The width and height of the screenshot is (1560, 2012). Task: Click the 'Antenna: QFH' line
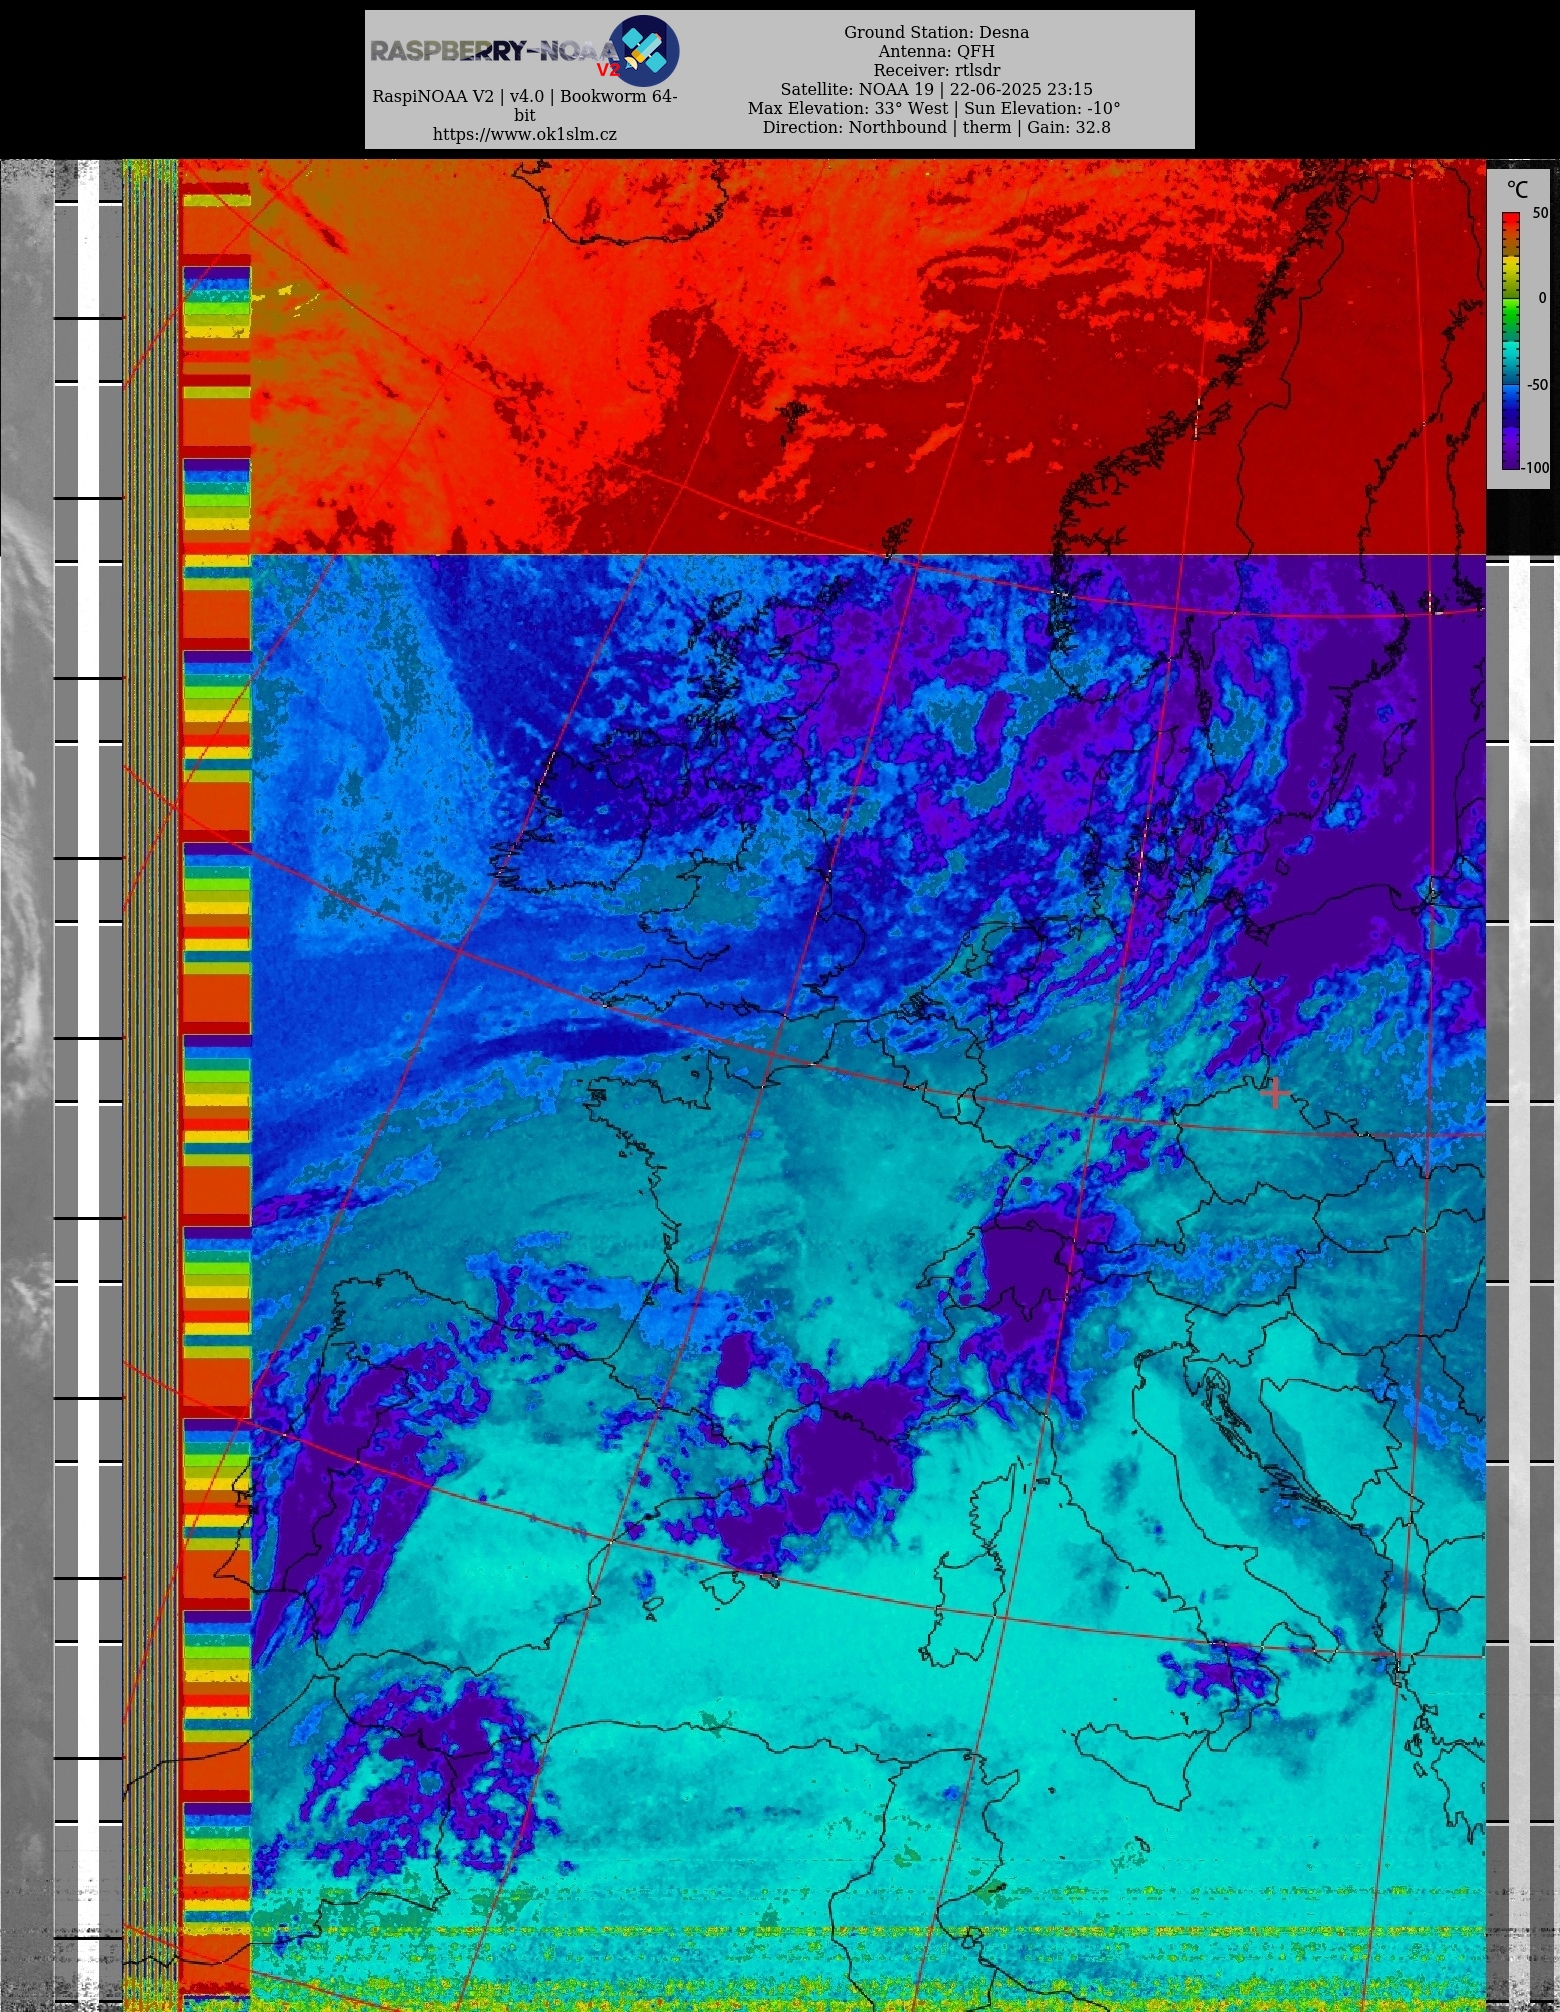(x=936, y=51)
